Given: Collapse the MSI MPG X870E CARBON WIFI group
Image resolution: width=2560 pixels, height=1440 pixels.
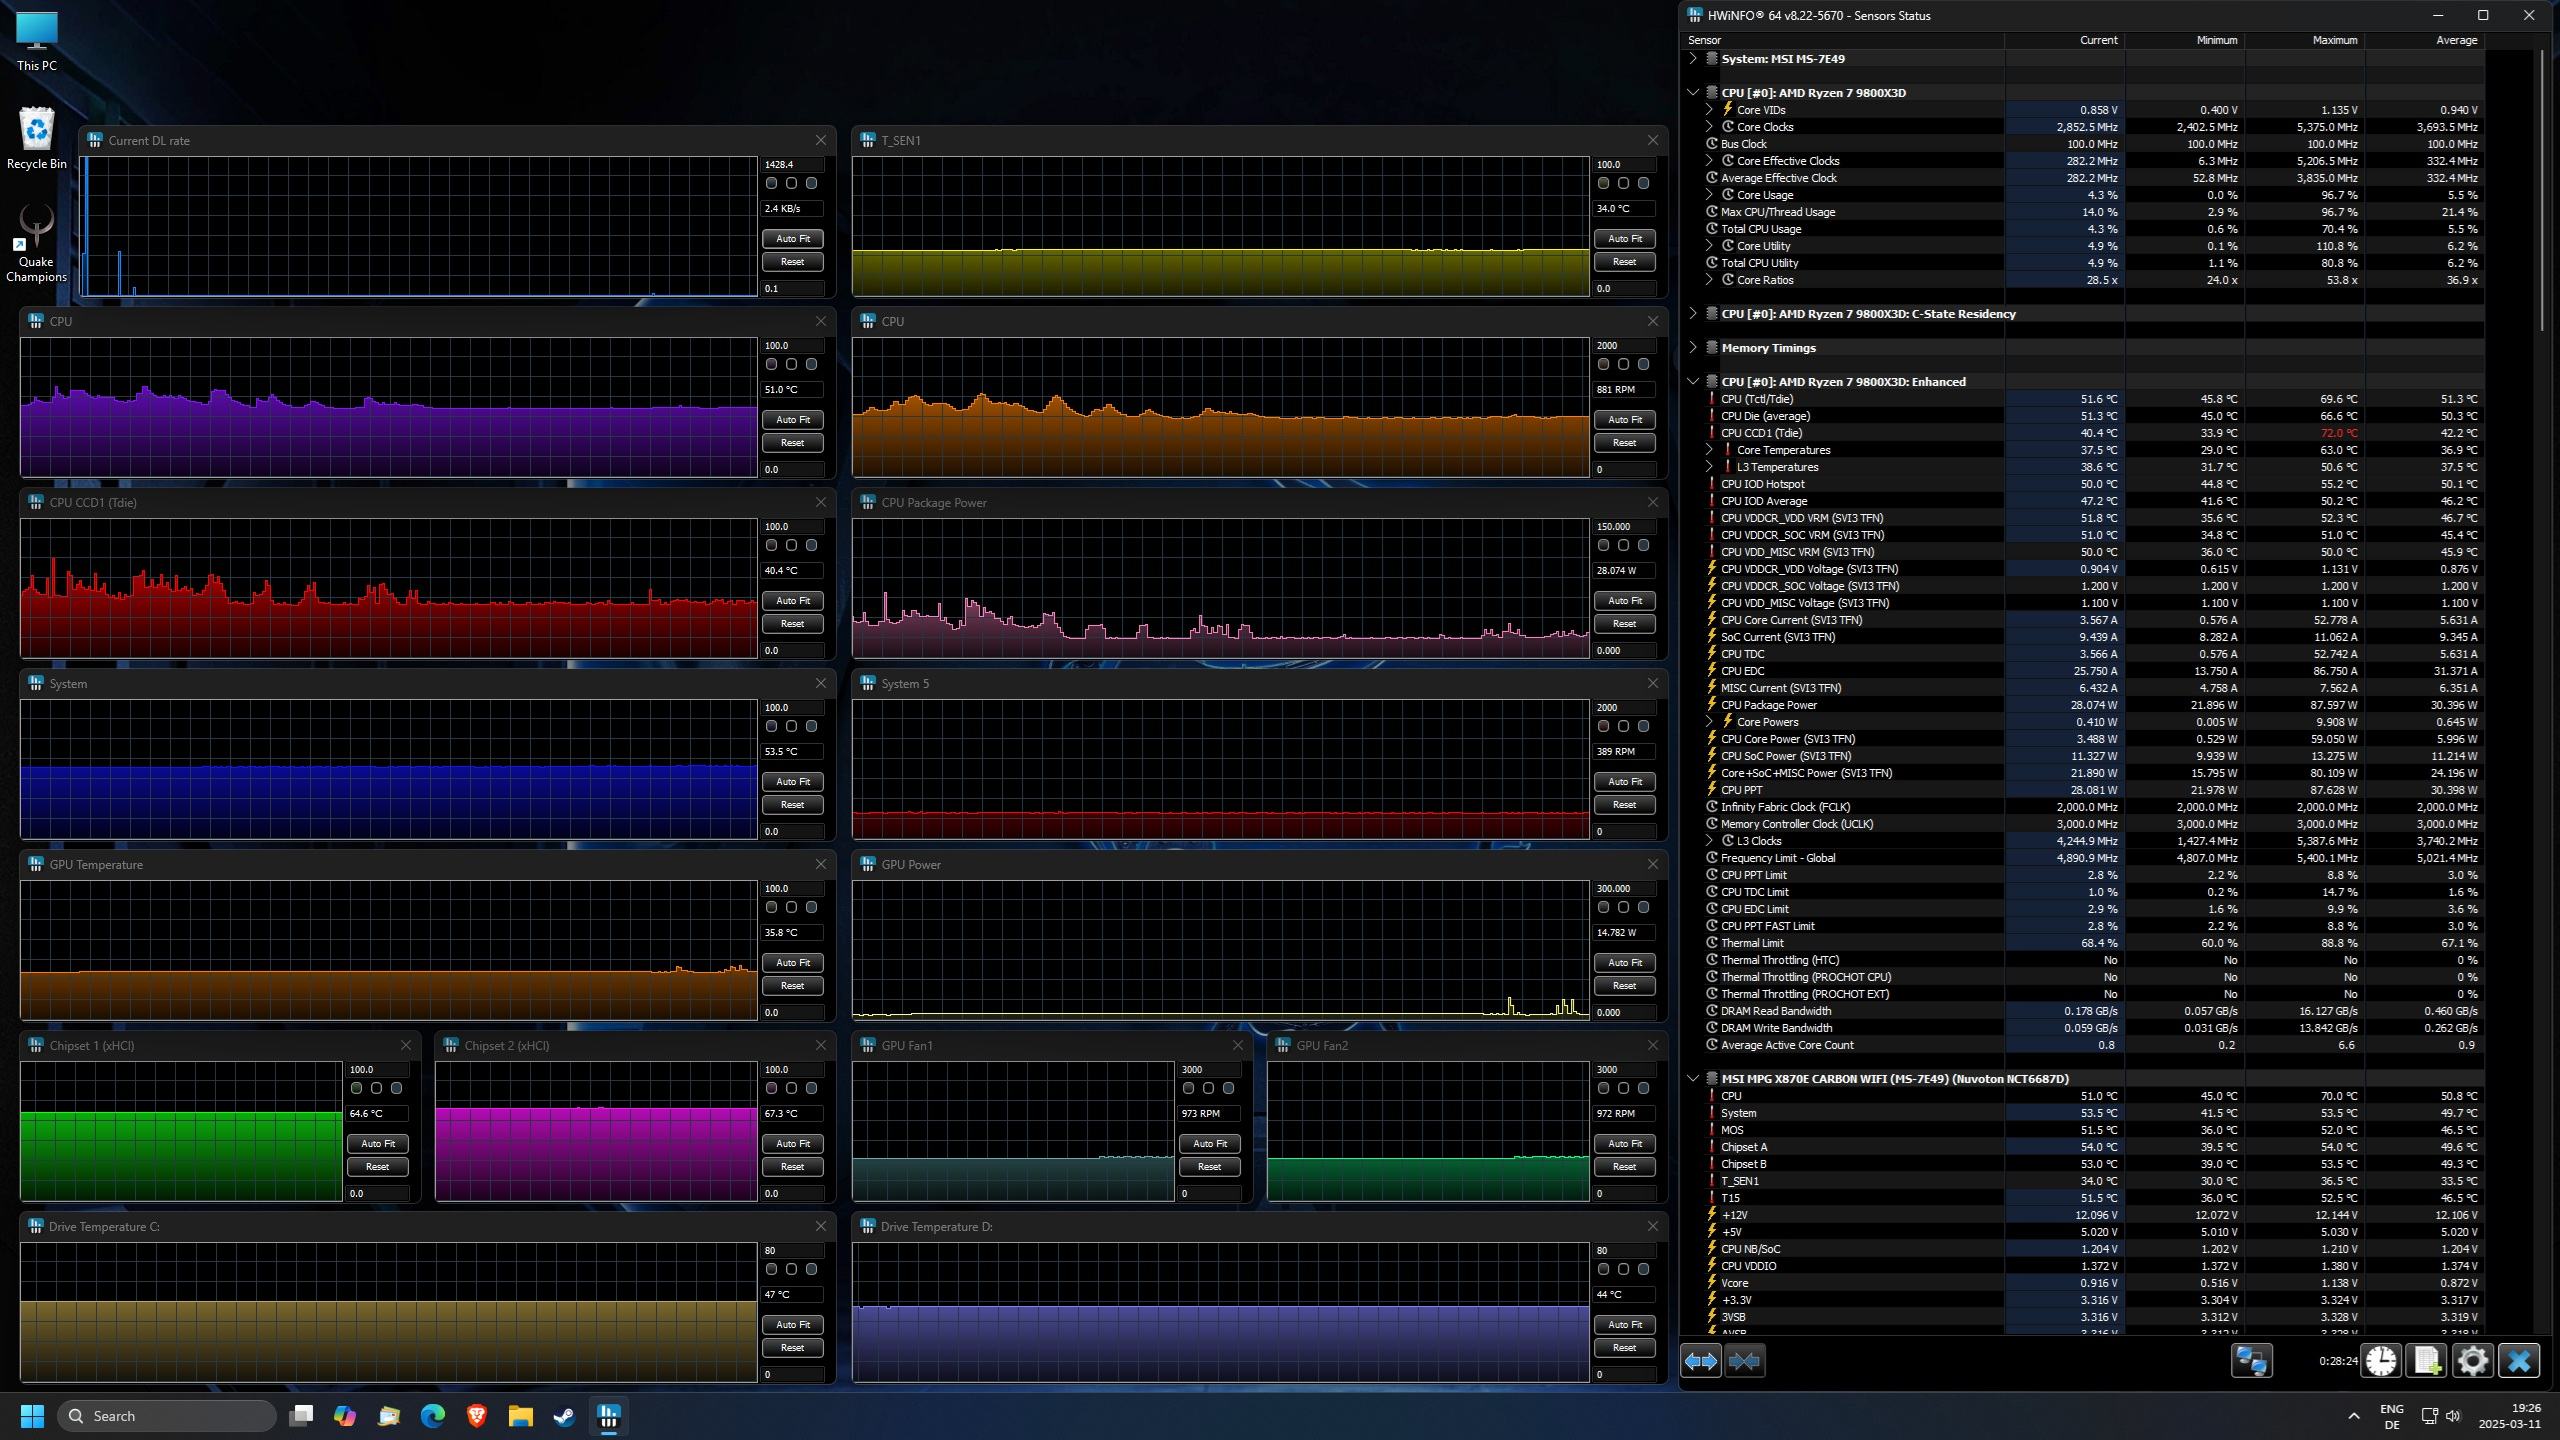Looking at the screenshot, I should (x=1693, y=1079).
